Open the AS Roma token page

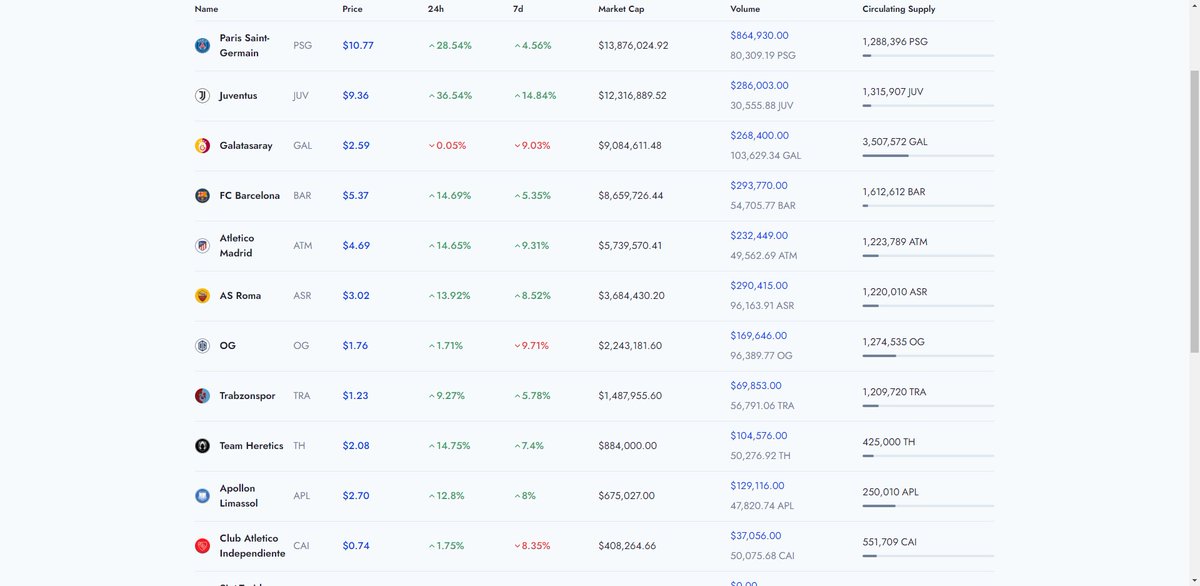click(x=240, y=296)
